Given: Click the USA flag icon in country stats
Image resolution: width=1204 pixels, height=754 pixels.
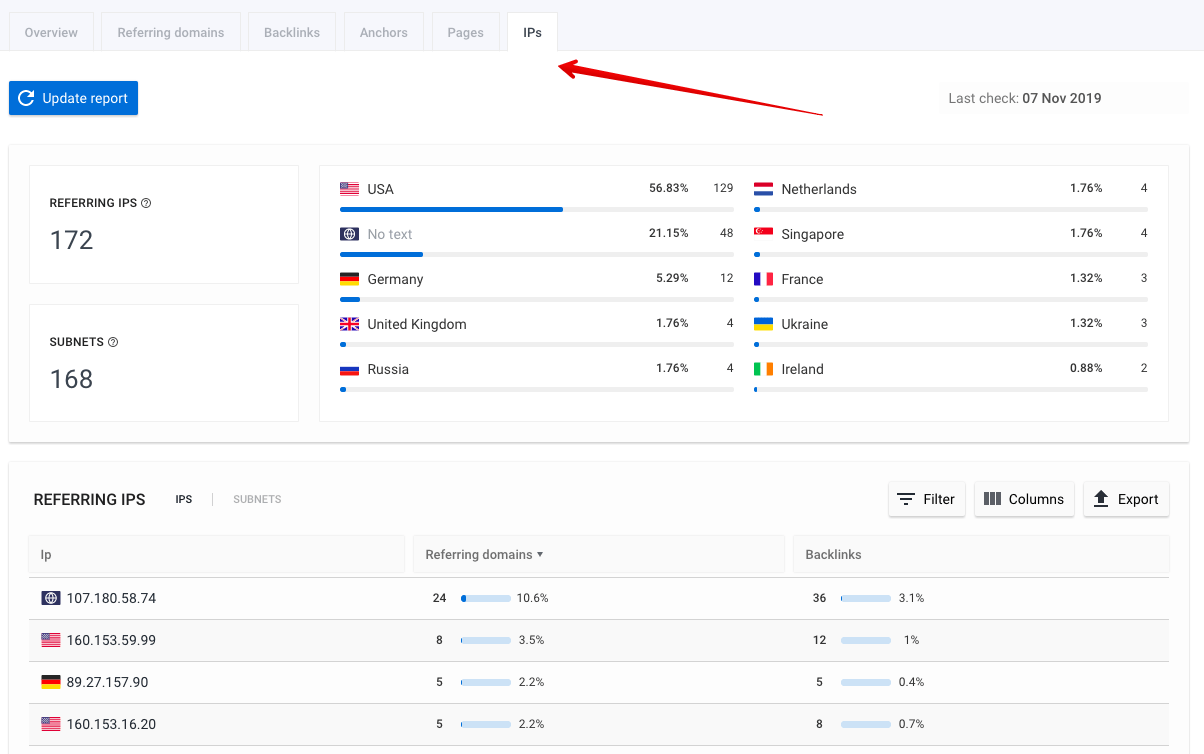Looking at the screenshot, I should pyautogui.click(x=349, y=188).
